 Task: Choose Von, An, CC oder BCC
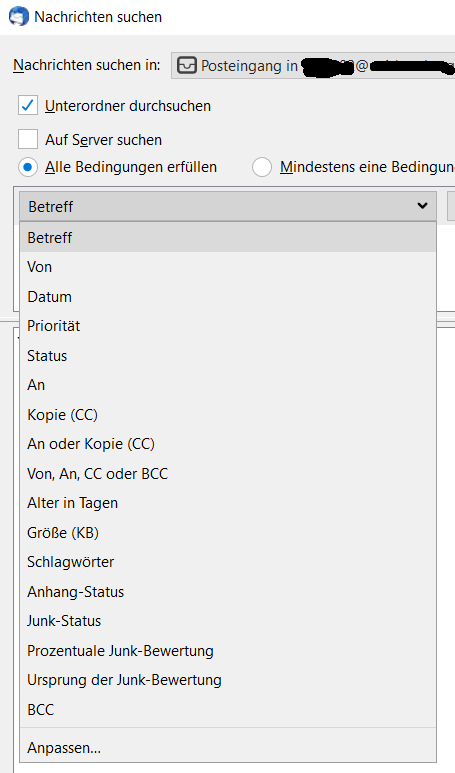[228, 473]
